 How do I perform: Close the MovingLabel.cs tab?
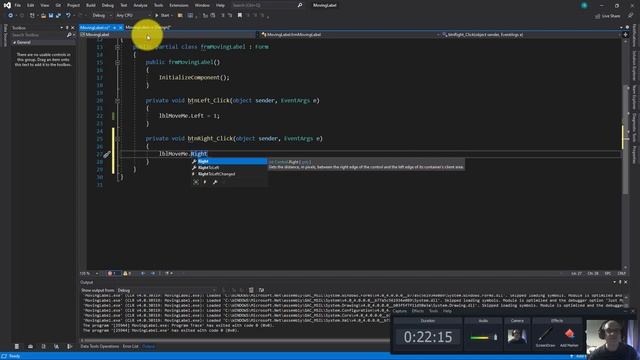click(x=120, y=27)
